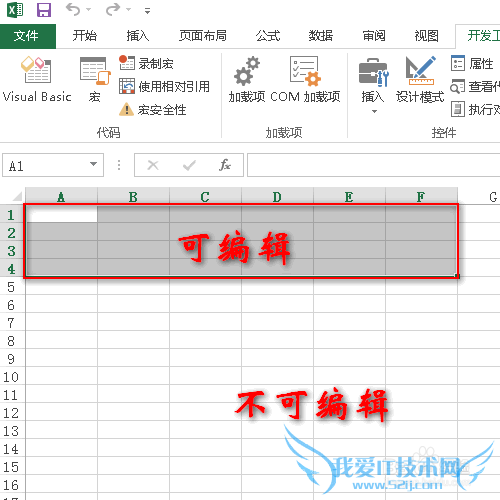The image size is (500, 500).
Task: Click the resize grip beside the Name Box
Action: tap(119, 165)
